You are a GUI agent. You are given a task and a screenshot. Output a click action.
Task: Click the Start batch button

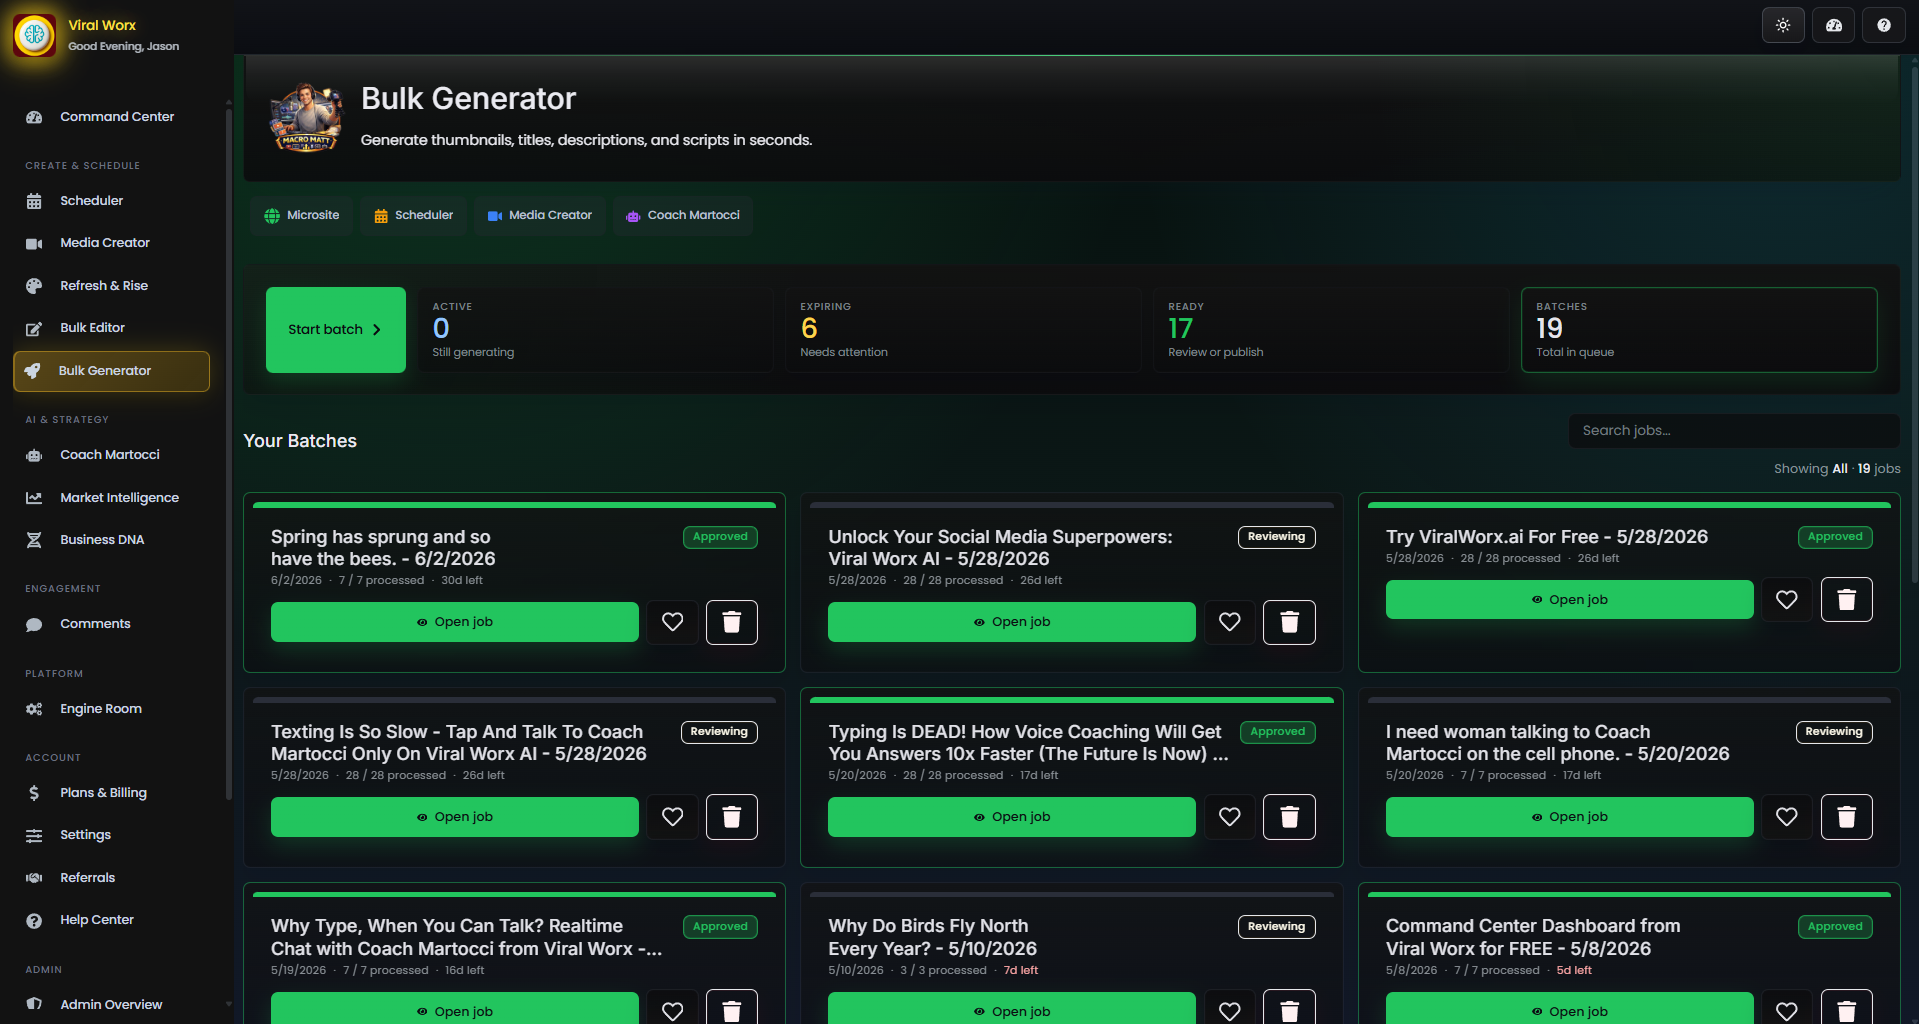[x=336, y=330]
